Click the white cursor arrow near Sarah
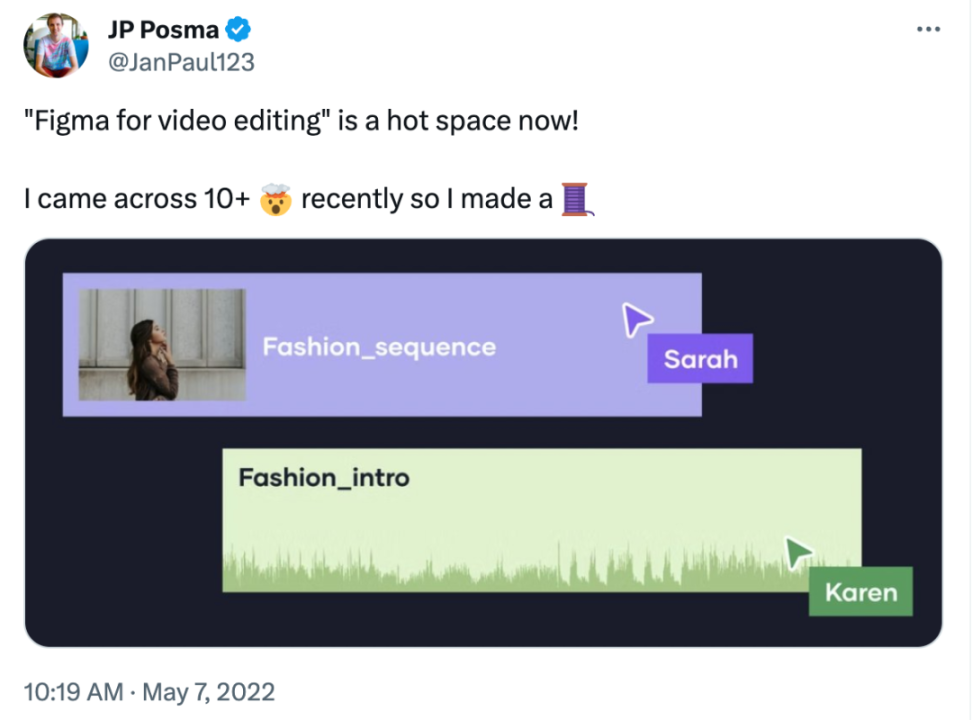972x720 pixels. tap(636, 320)
